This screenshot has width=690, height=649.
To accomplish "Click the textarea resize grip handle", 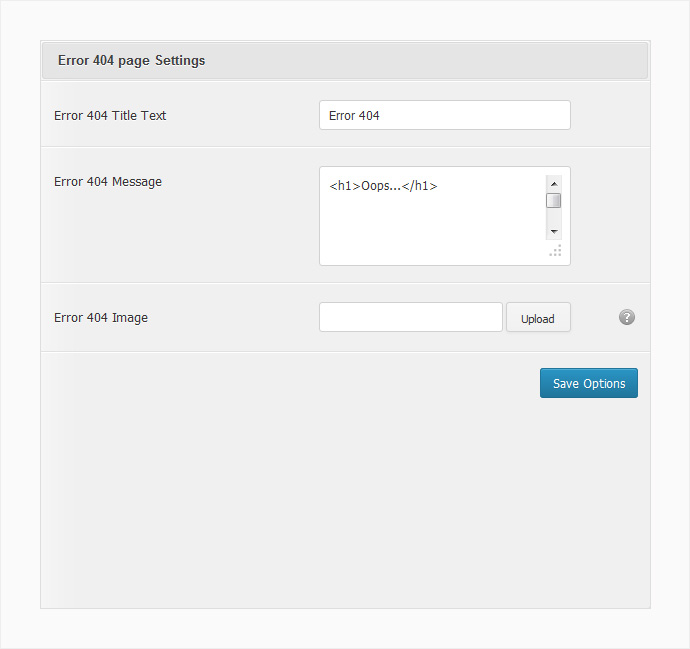I will [555, 251].
